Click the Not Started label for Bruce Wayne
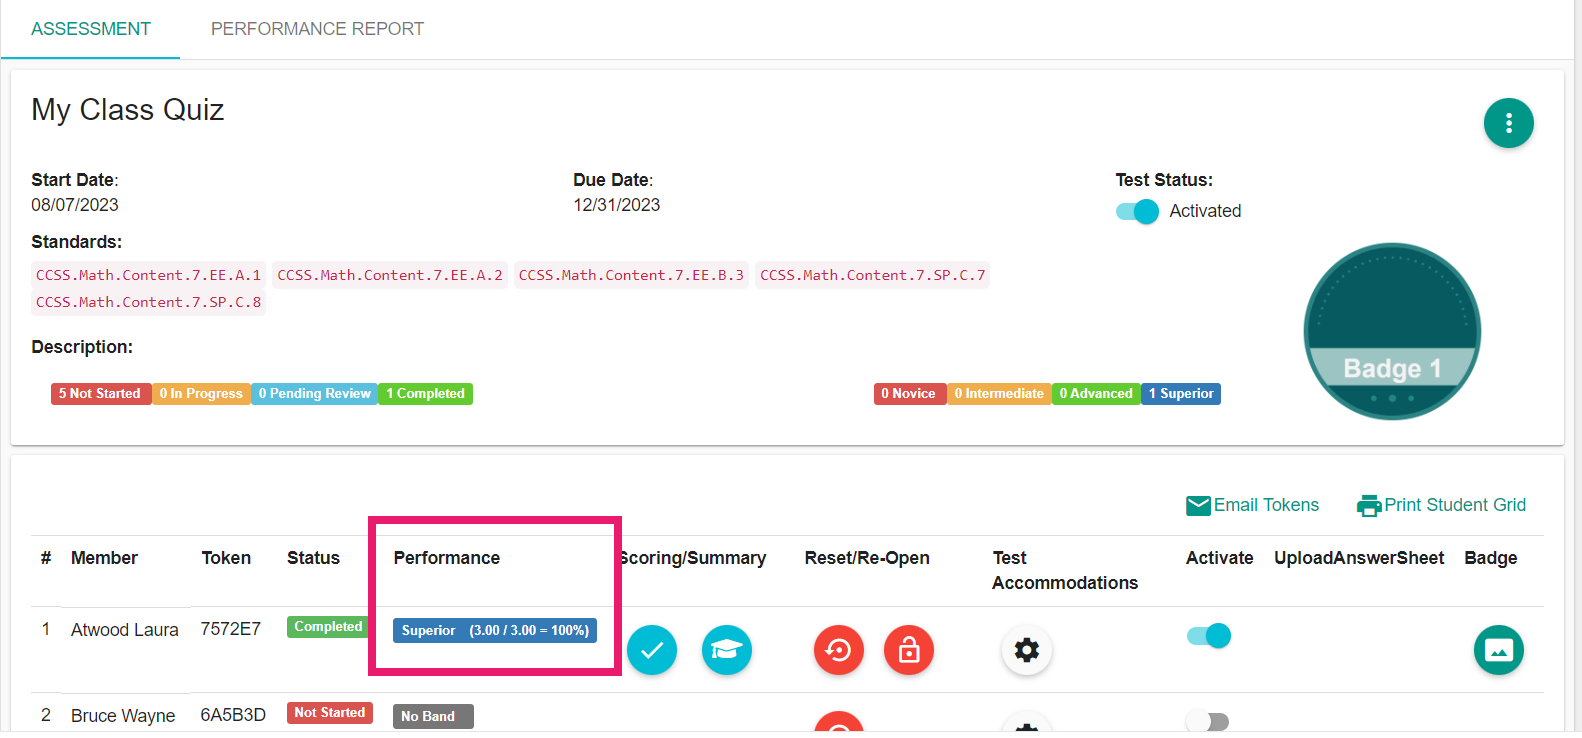The width and height of the screenshot is (1582, 738). point(329,713)
